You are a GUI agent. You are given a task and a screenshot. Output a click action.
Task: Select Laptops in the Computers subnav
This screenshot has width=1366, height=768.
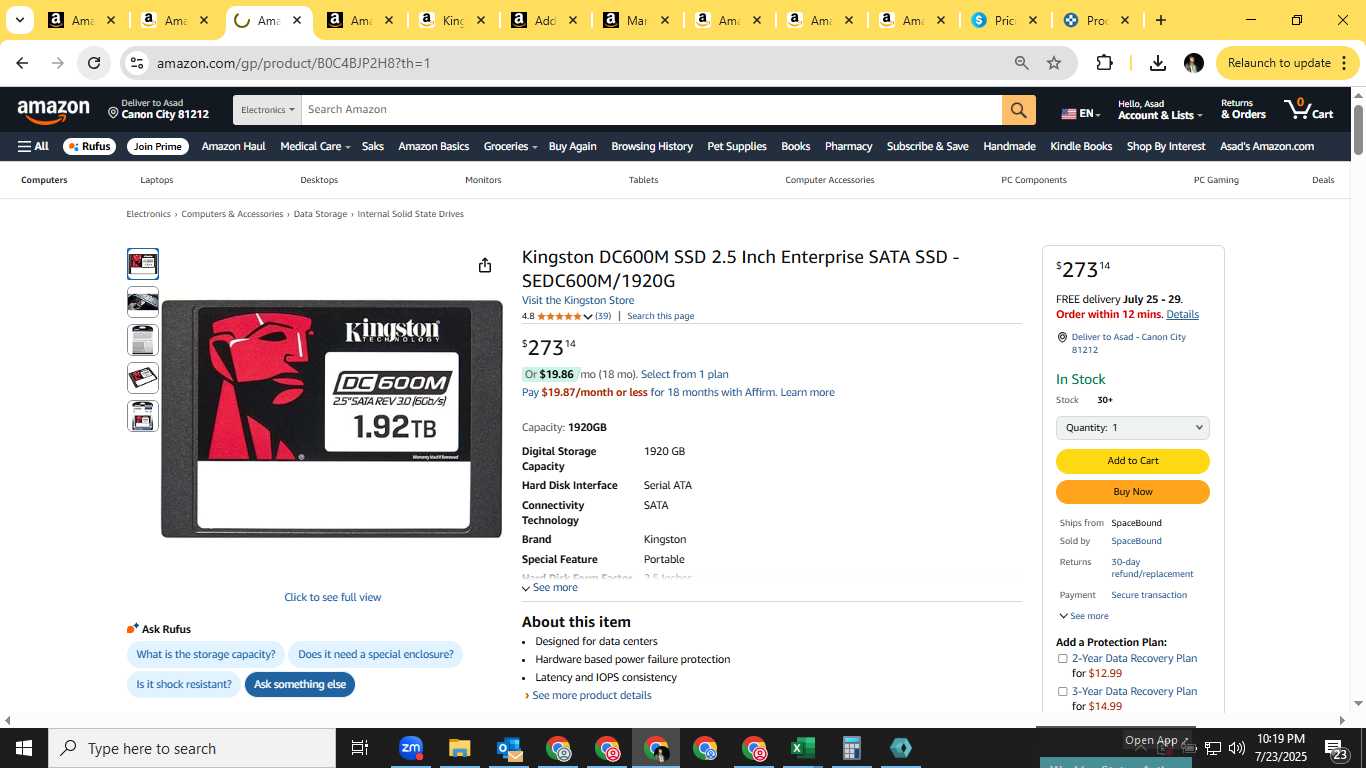[157, 180]
